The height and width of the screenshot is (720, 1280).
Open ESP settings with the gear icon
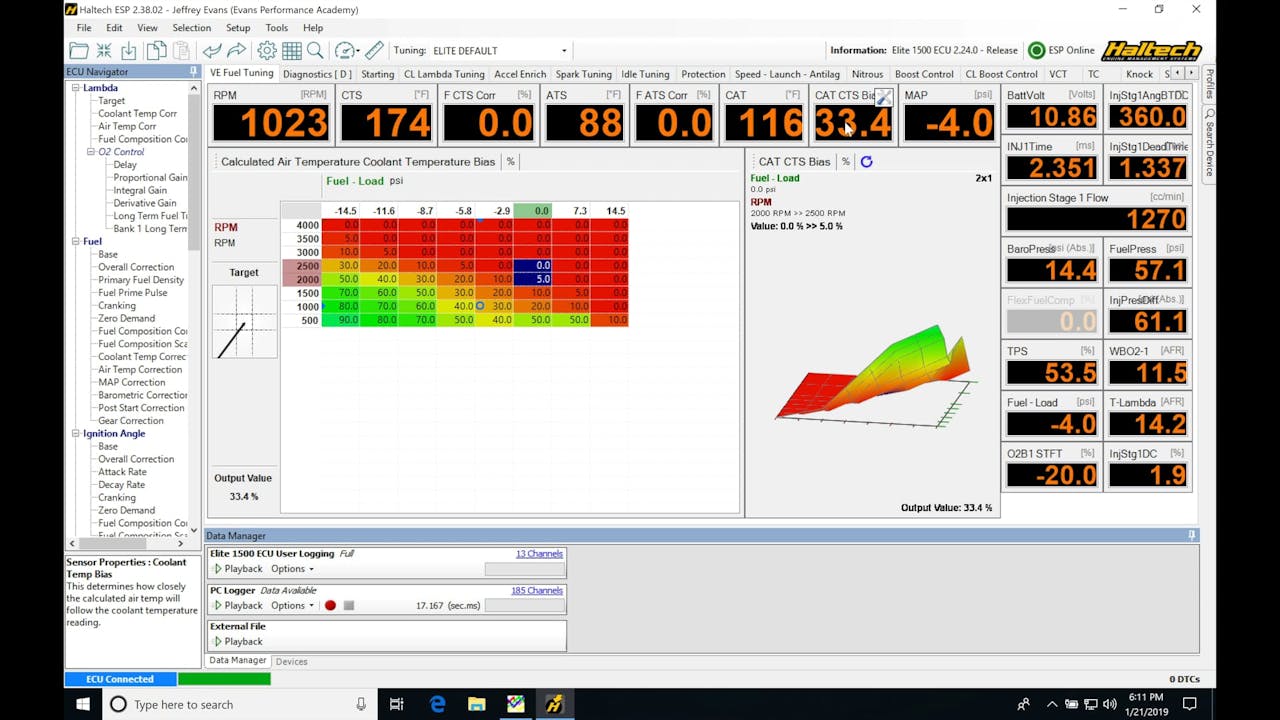pos(266,49)
